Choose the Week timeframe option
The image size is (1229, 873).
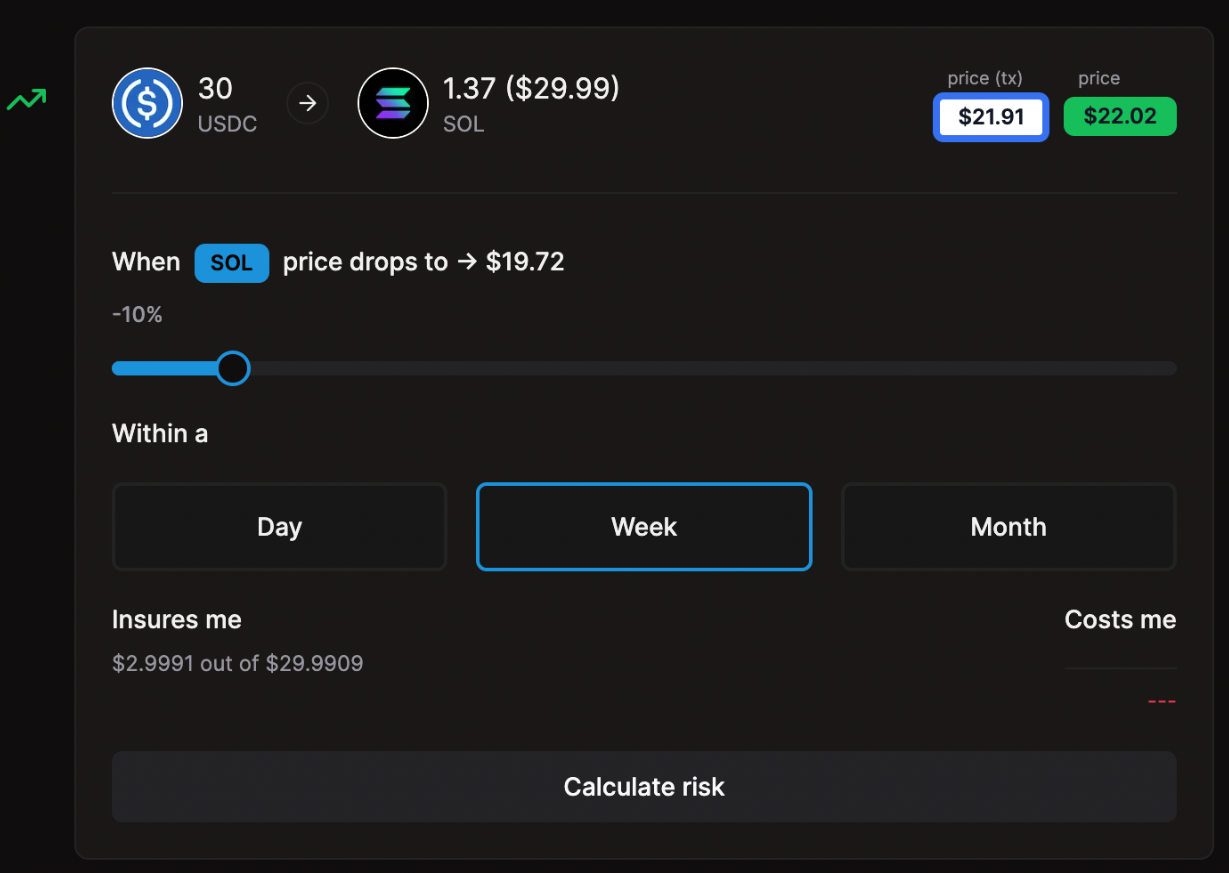[x=644, y=527]
